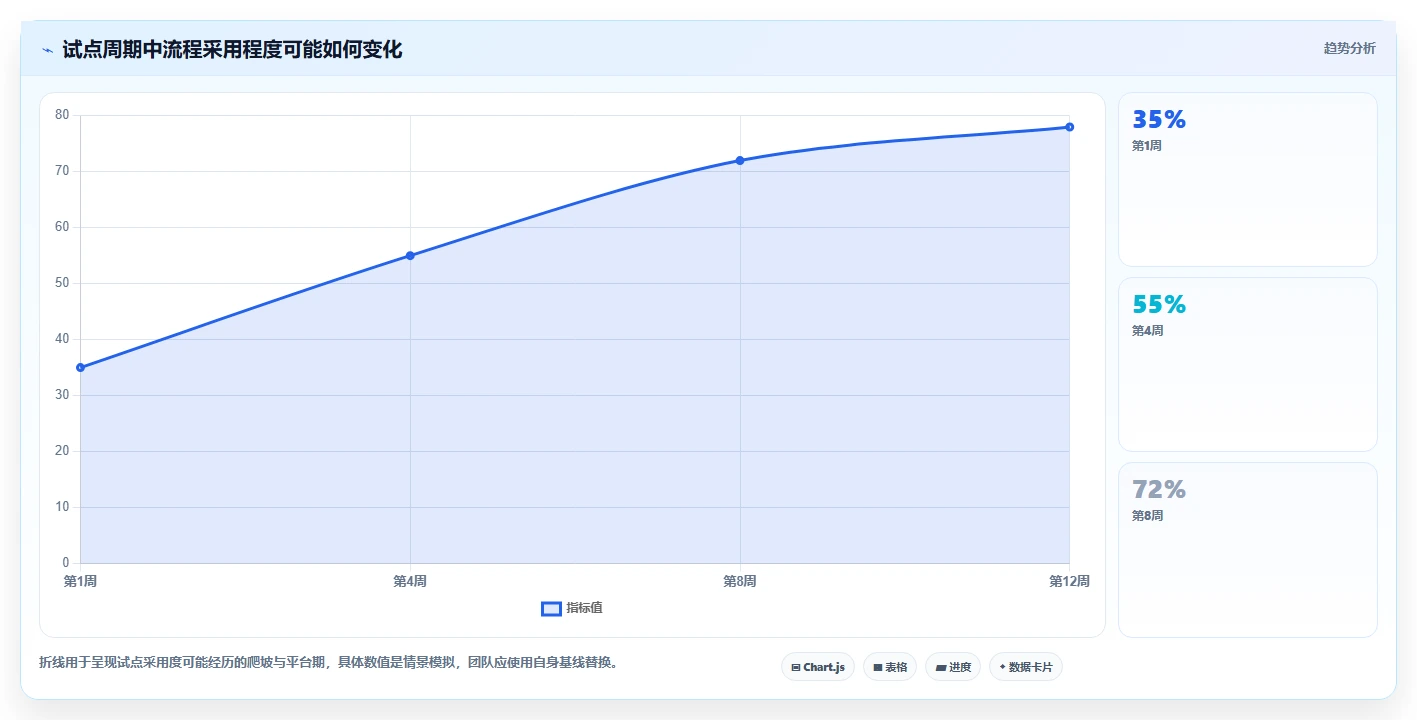The width and height of the screenshot is (1417, 720).
Task: Click the 第8周 caption in the 72% card
Action: 1147,516
